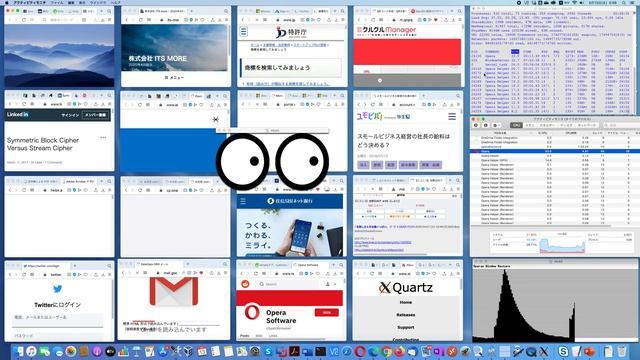Click the Search field on the Opera add-ons page
Viewport: 640px width, 360px height.
coord(287,284)
